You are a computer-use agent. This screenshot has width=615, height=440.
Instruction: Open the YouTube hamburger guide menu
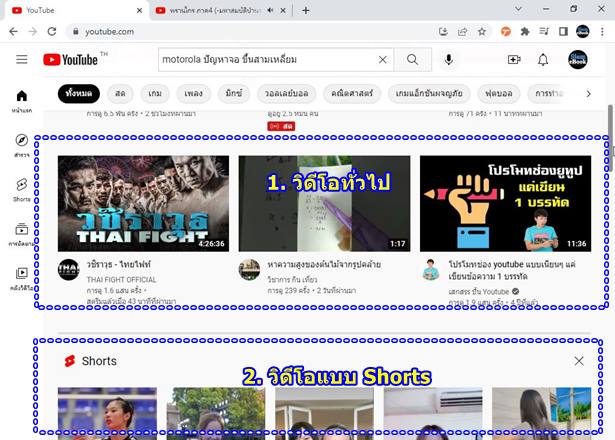(x=22, y=59)
